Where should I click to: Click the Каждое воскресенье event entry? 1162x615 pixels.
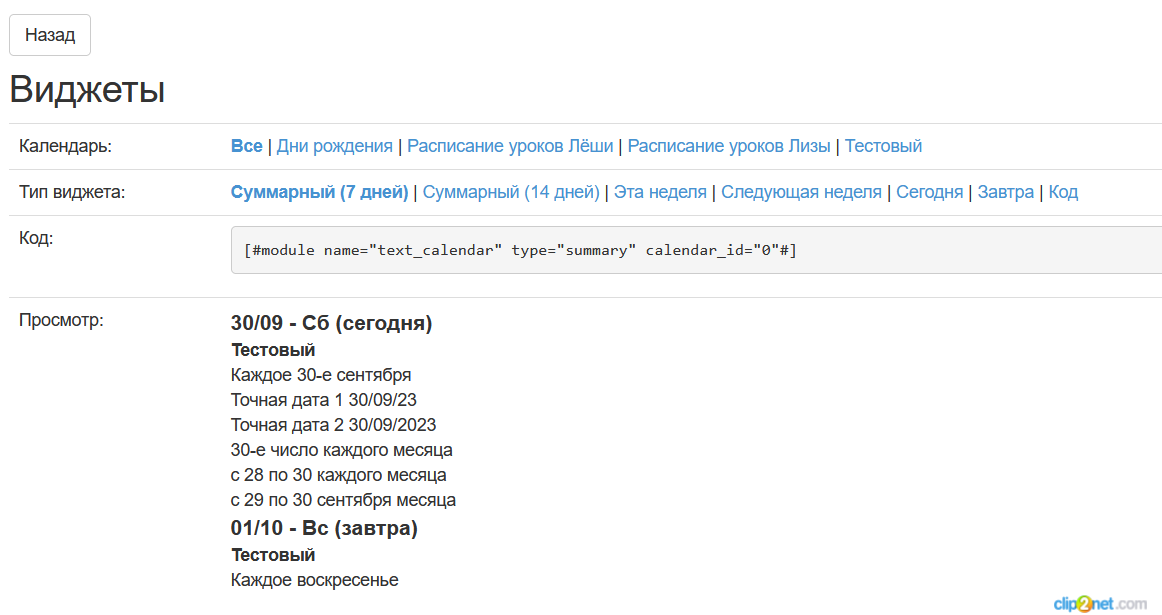click(314, 580)
